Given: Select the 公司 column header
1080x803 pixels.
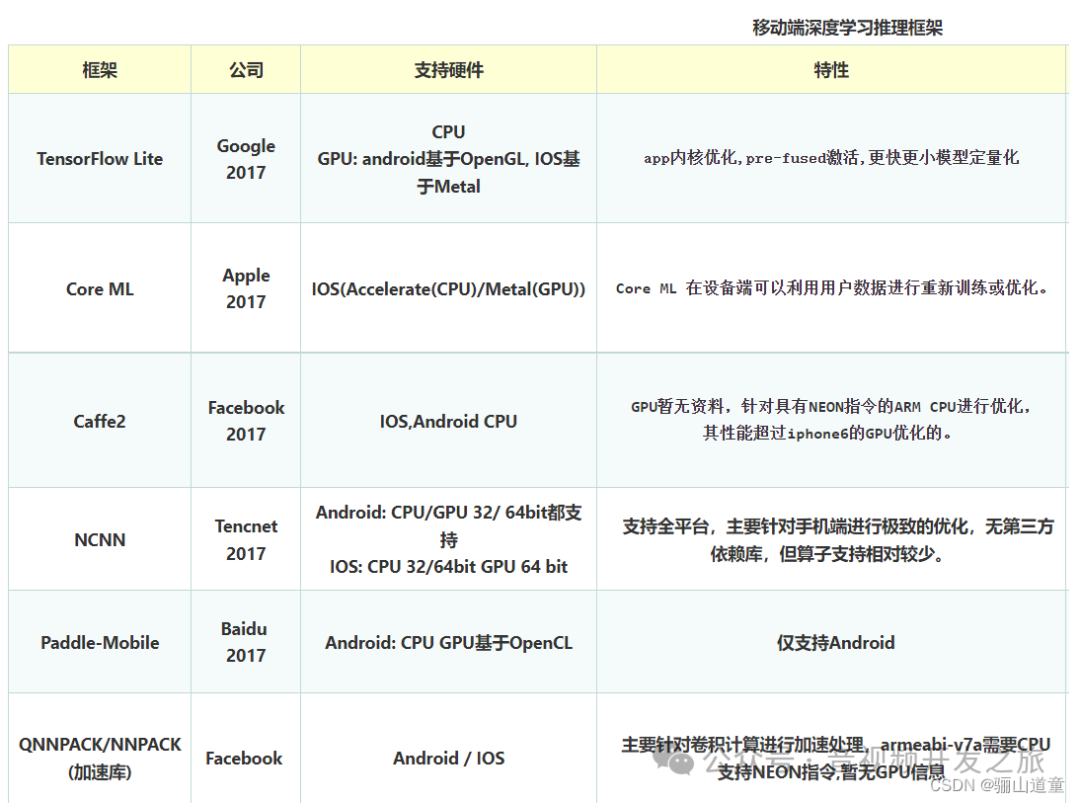Looking at the screenshot, I should 246,70.
